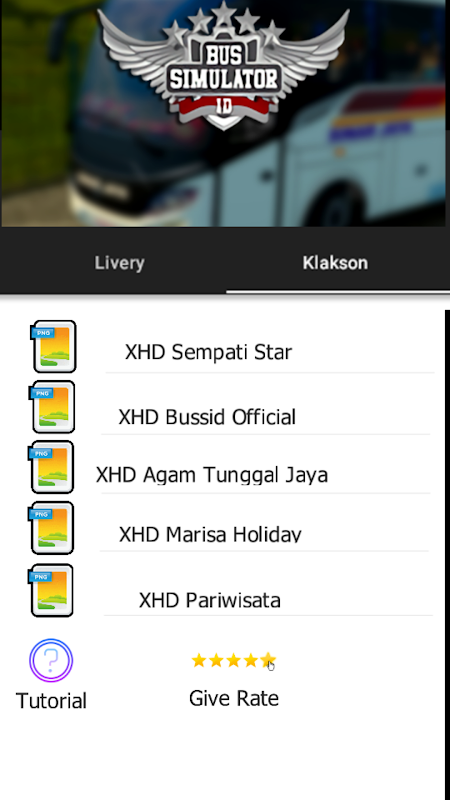Click the PNG icon beside XHD Marisa Holiday

pyautogui.click(x=52, y=528)
